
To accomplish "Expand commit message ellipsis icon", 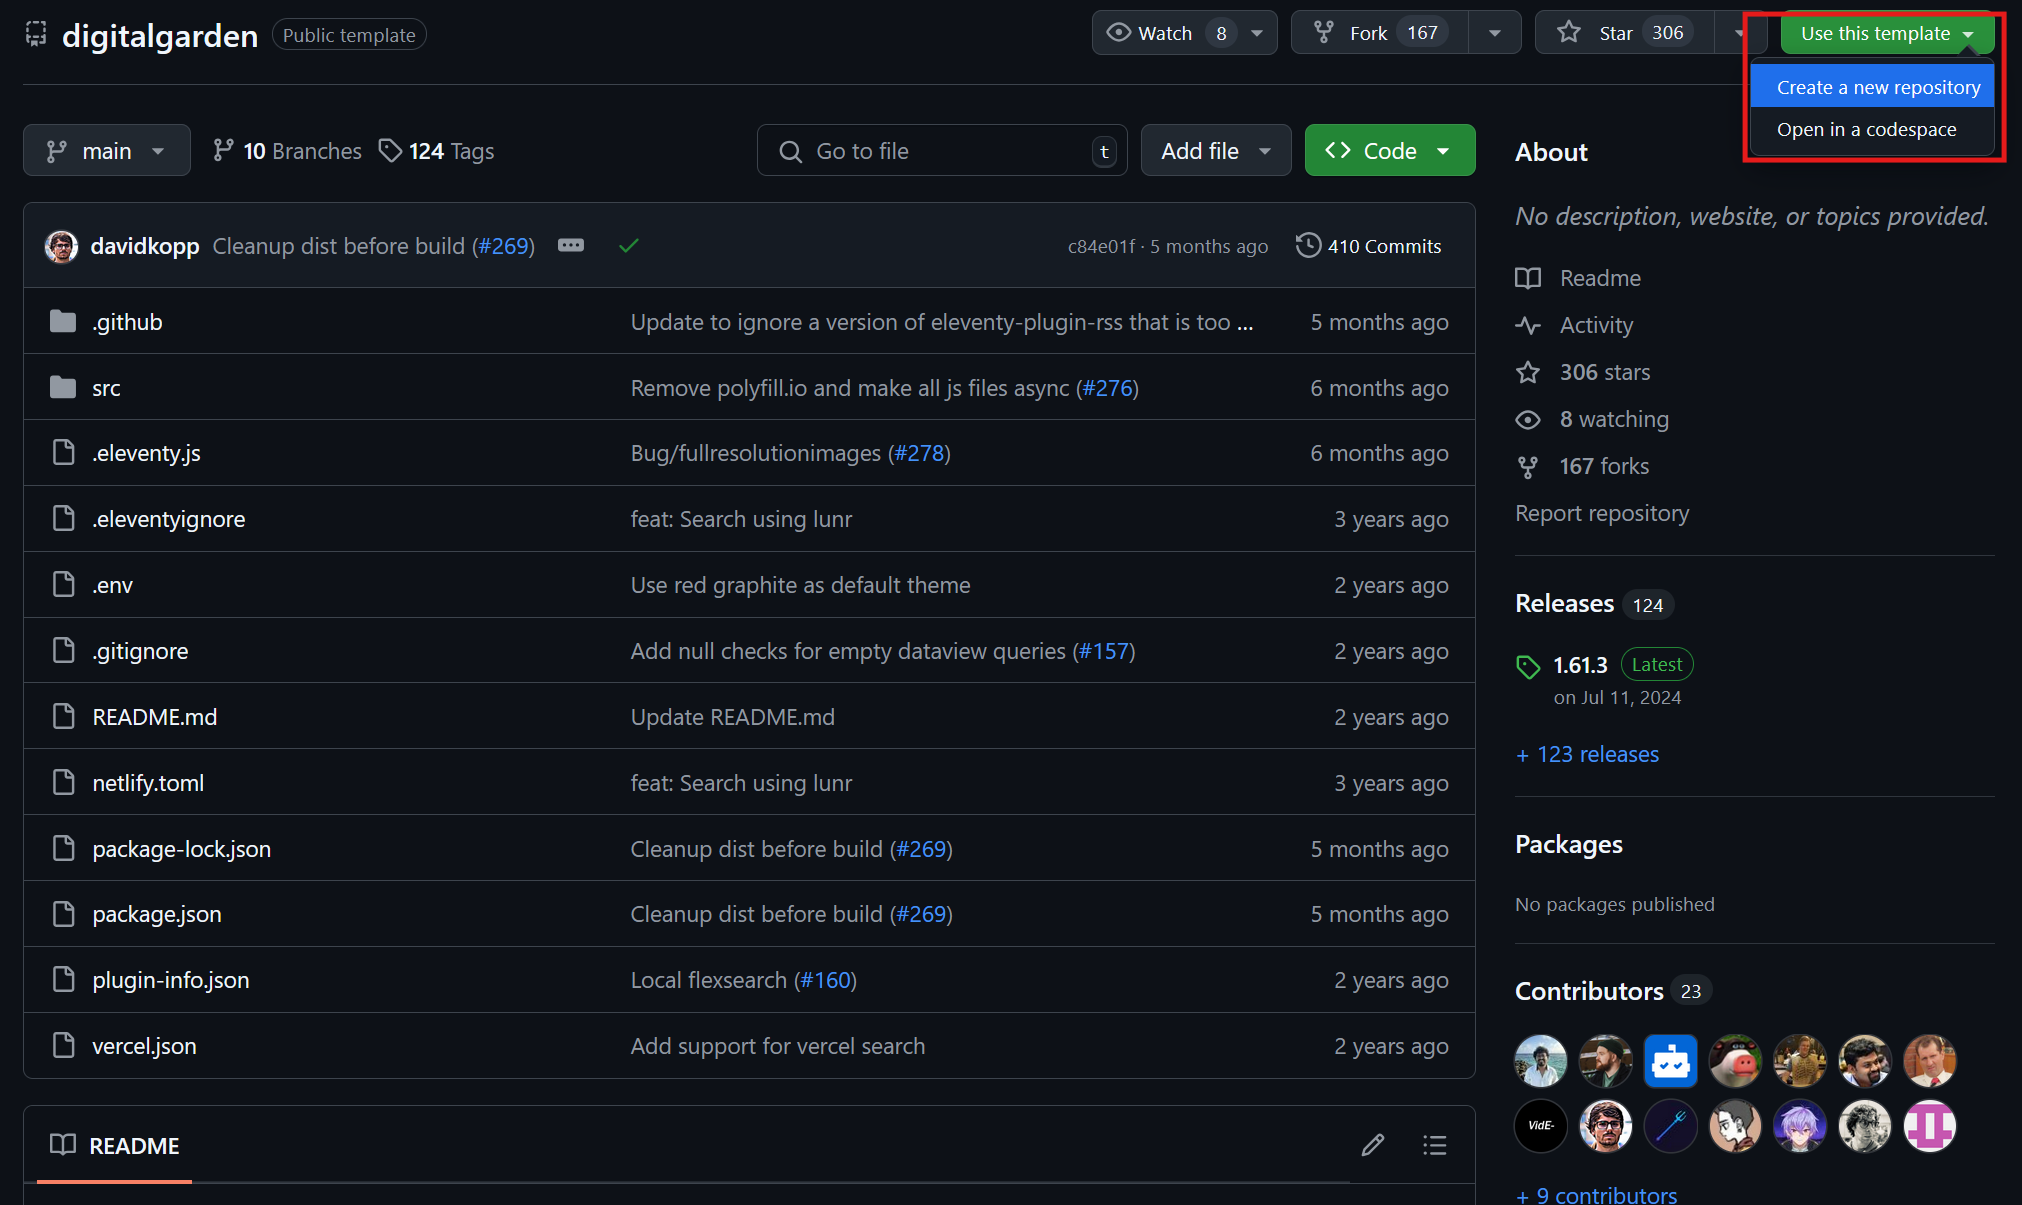I will 571,245.
